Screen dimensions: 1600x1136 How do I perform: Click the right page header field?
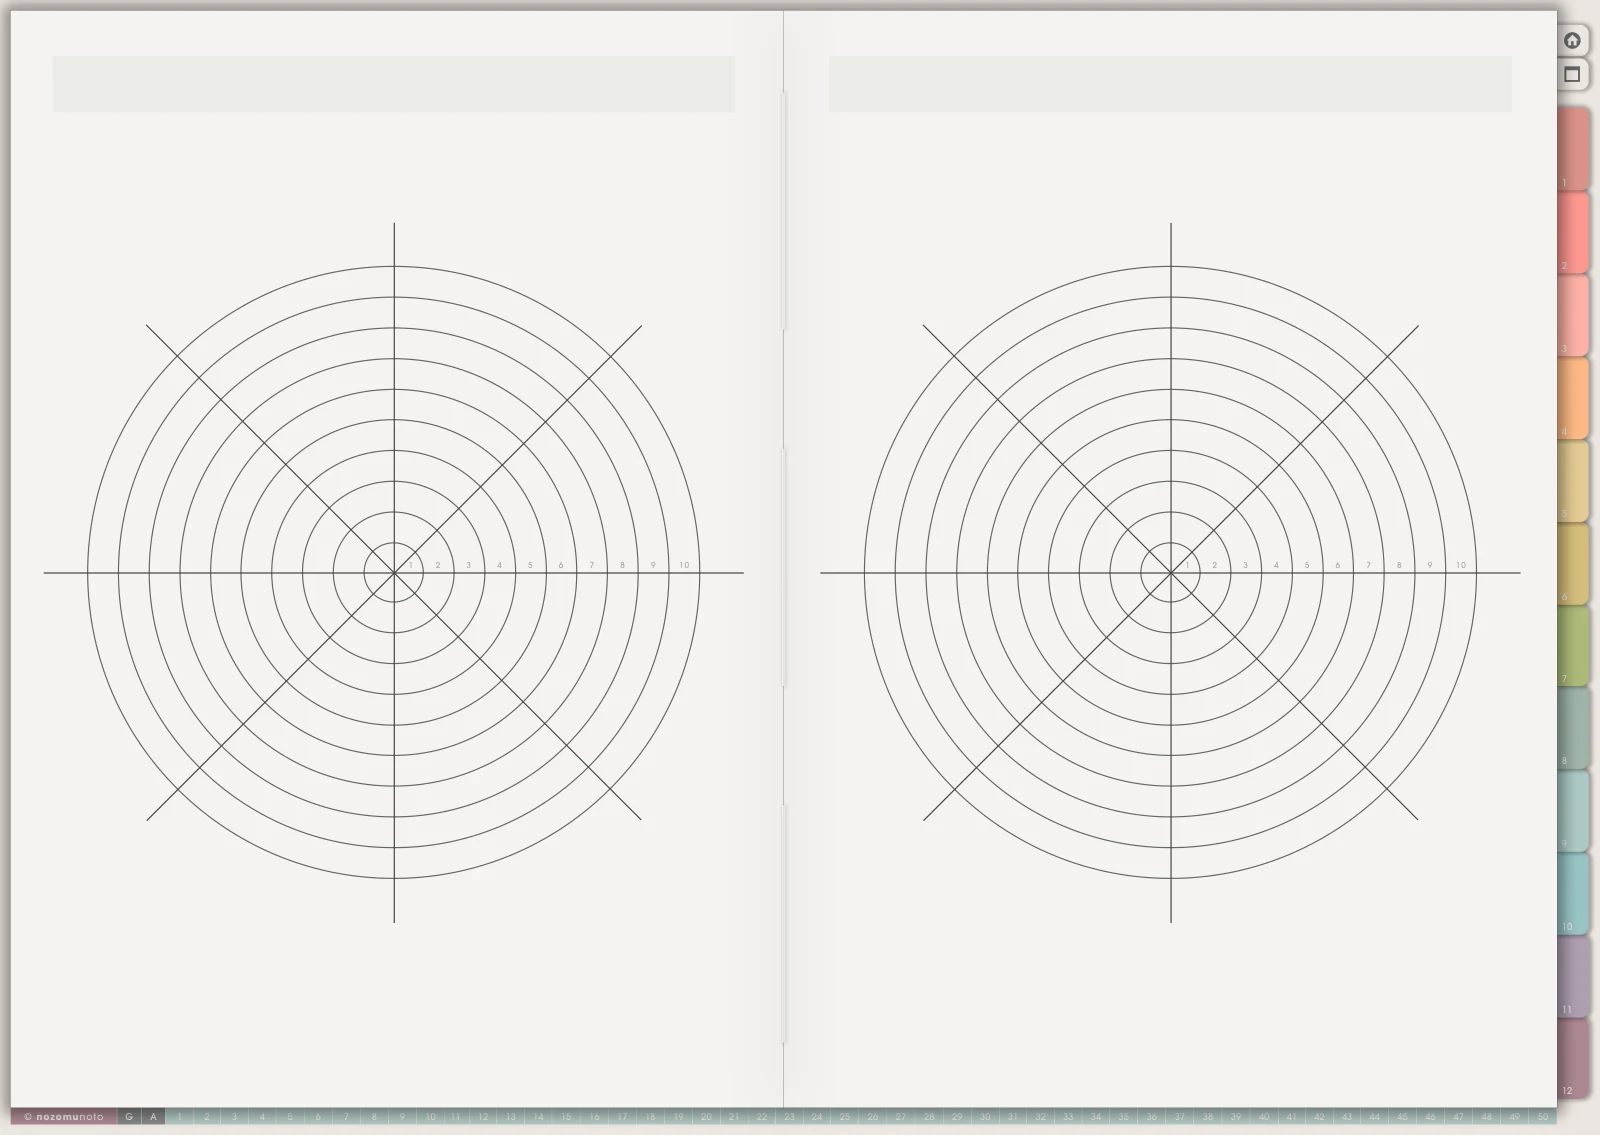click(x=1170, y=84)
